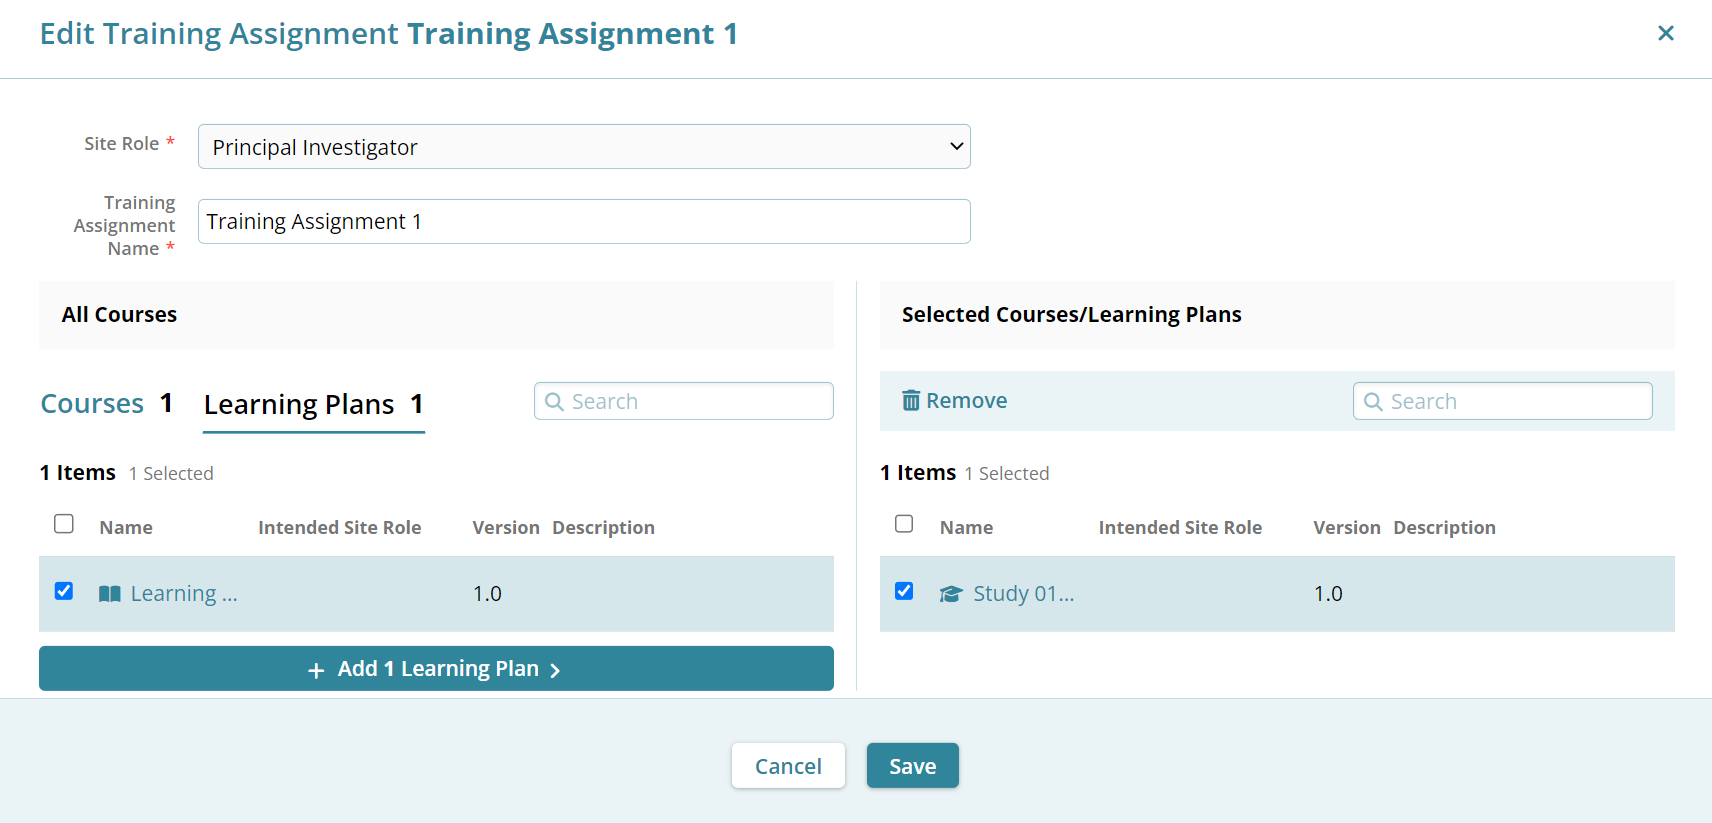
Task: Click the book icon beside Learning ...
Action: click(110, 594)
